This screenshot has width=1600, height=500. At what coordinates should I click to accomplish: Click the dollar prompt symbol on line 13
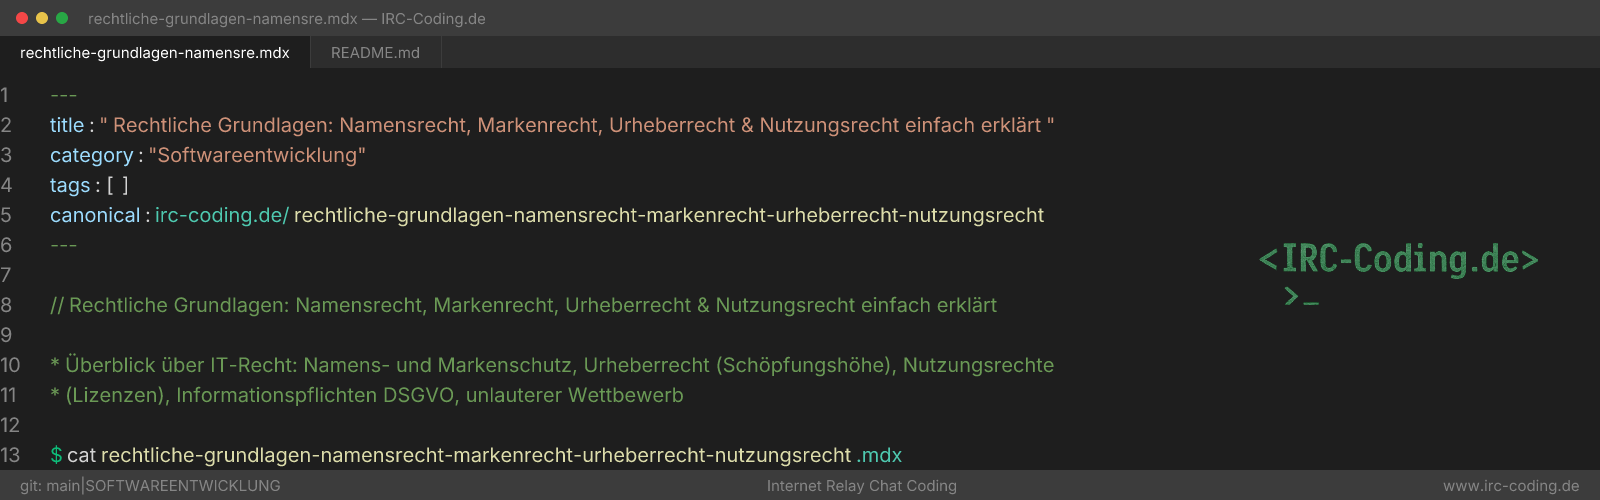pyautogui.click(x=56, y=455)
